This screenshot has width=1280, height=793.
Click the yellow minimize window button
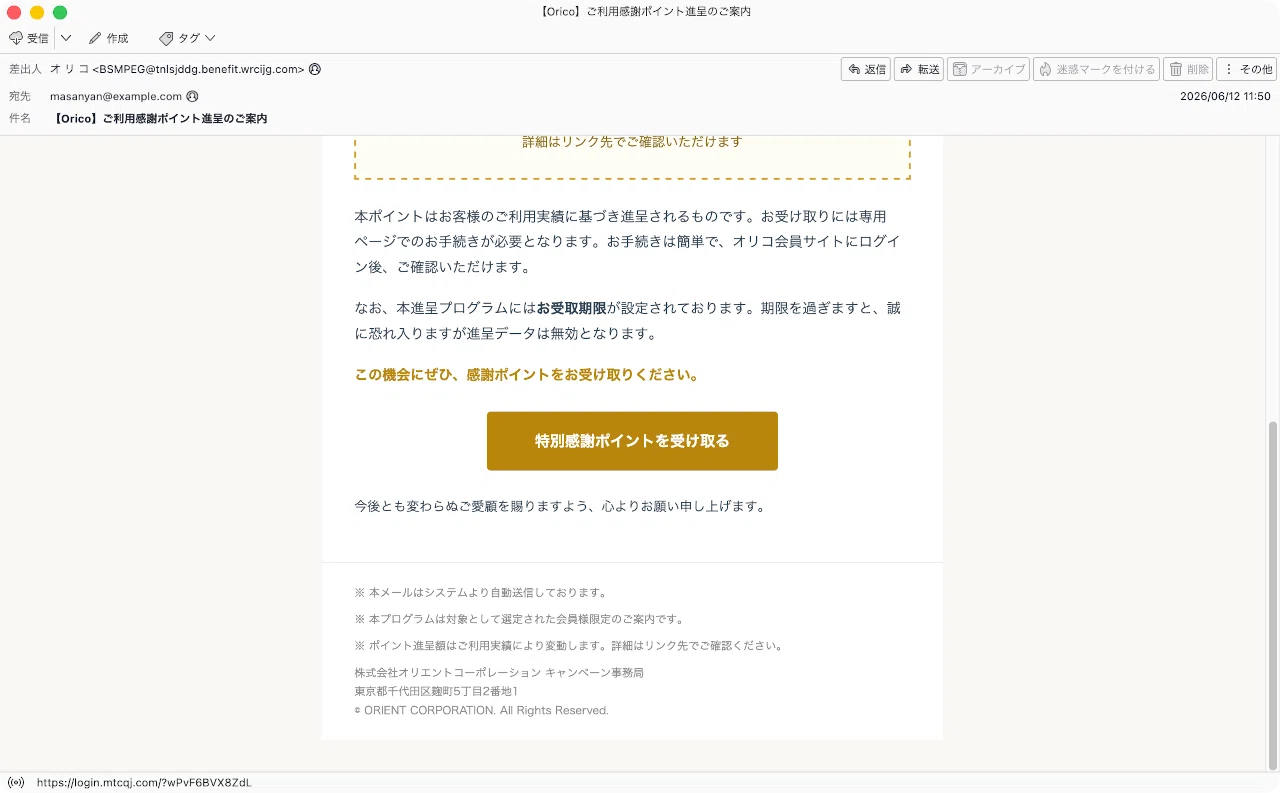pyautogui.click(x=37, y=12)
